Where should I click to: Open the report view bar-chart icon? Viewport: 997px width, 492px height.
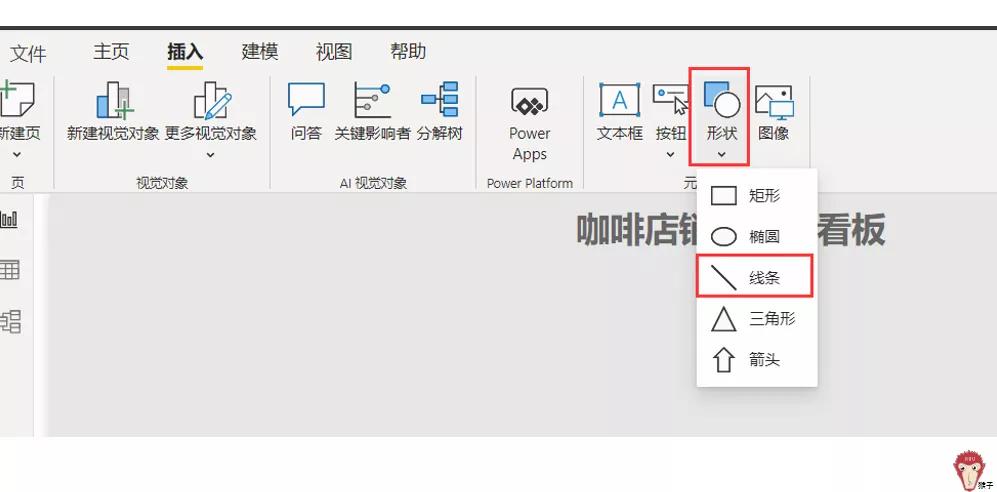point(9,220)
